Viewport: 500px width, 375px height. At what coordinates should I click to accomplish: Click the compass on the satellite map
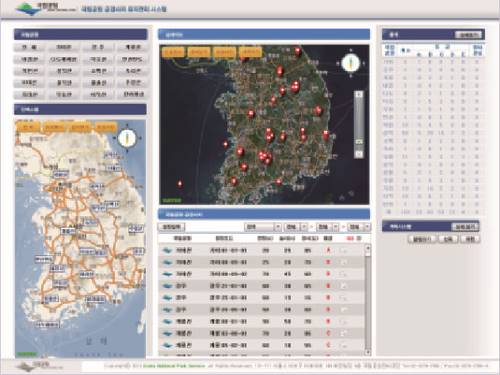pos(351,63)
